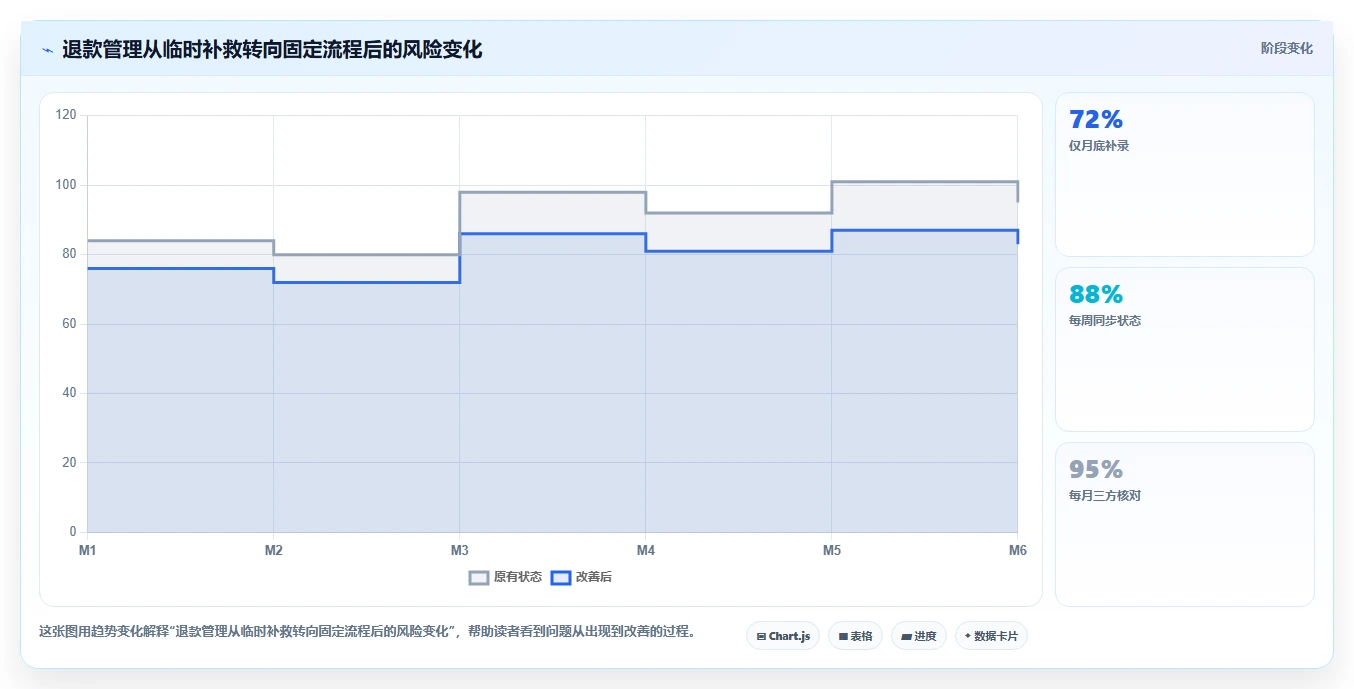Click the chart title 退款管理从临时补救转向固定流程后的风险变化

pyautogui.click(x=272, y=50)
